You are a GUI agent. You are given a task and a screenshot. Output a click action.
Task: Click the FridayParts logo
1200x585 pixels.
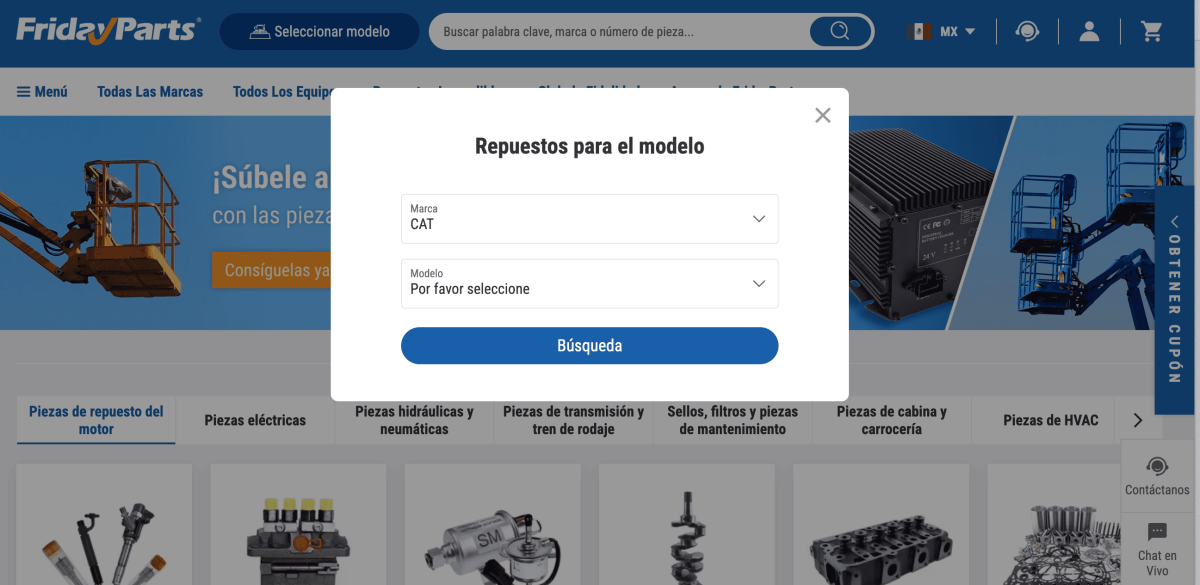(x=108, y=31)
